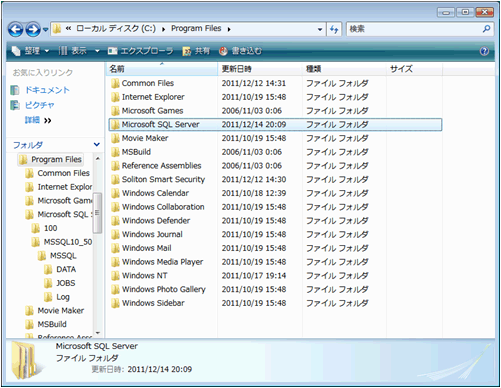Click the 表示 views button

coord(73,51)
